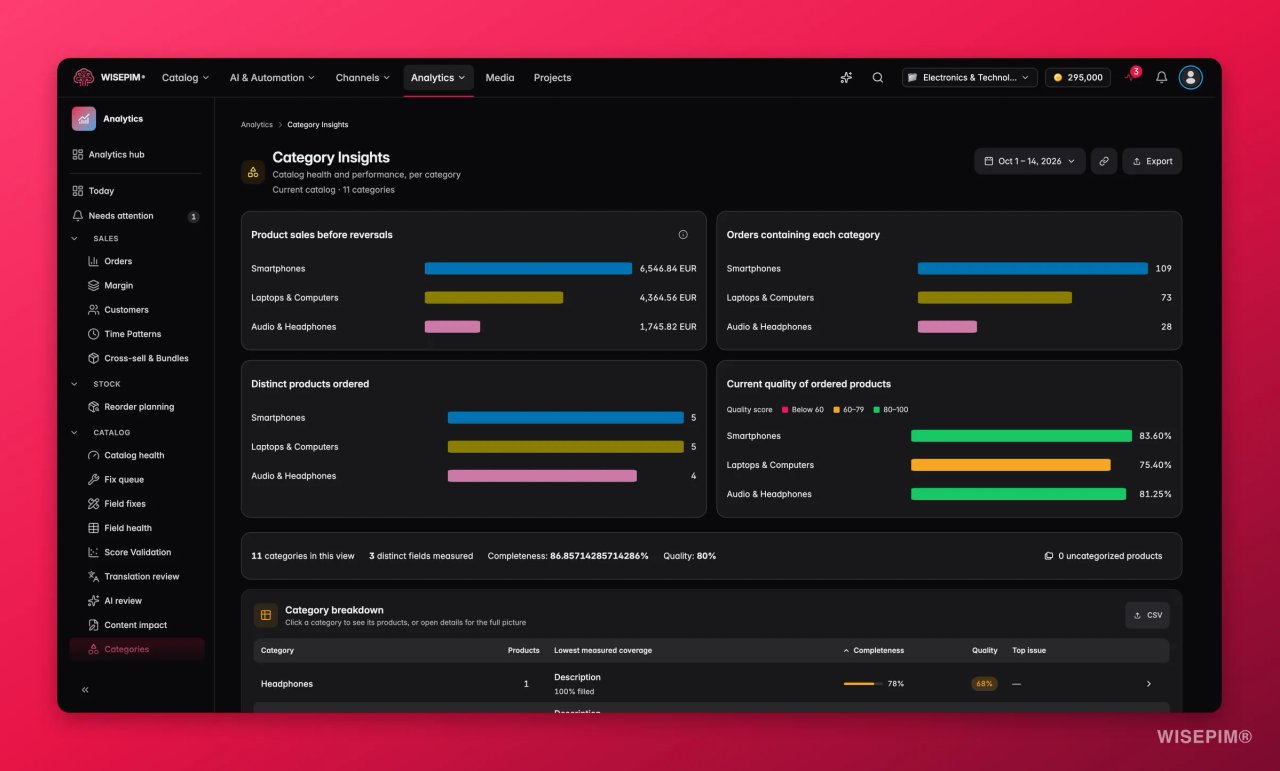Click the Headphones category row name

pyautogui.click(x=287, y=684)
